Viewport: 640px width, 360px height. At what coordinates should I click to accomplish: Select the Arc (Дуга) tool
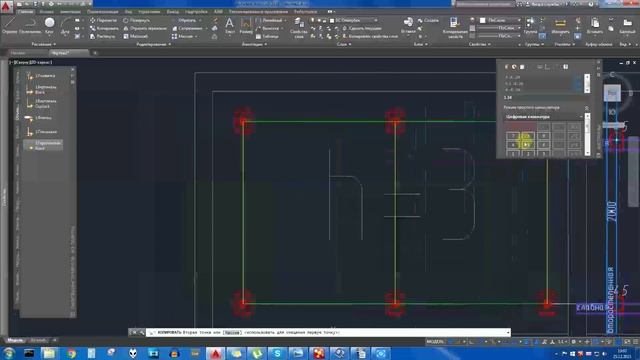[65, 25]
